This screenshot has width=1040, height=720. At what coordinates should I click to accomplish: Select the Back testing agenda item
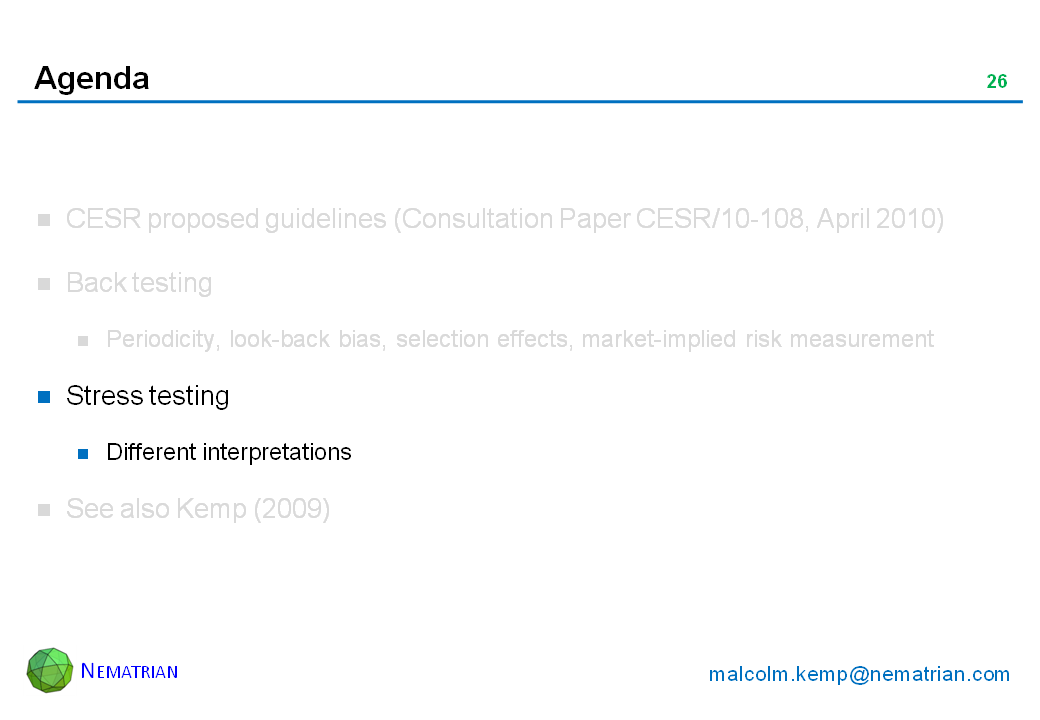pos(138,283)
